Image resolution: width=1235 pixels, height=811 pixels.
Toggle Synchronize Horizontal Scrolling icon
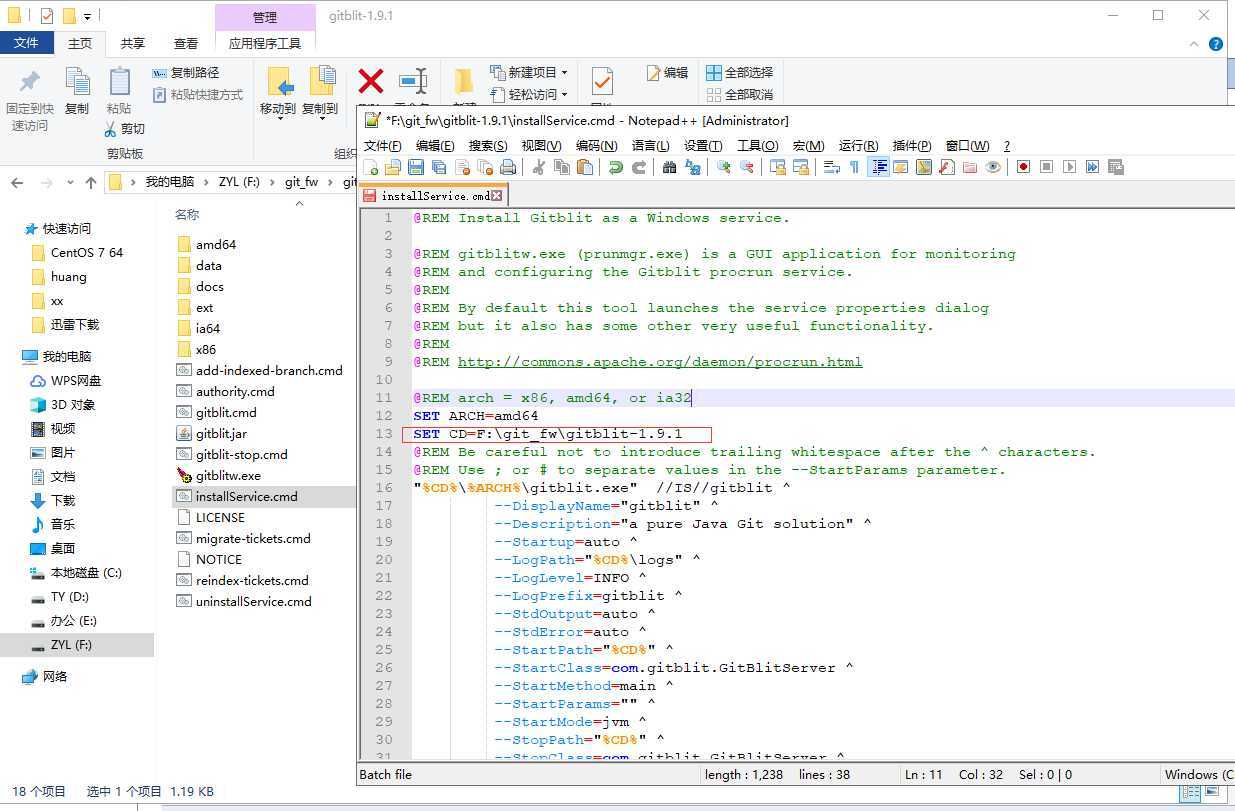tap(800, 167)
